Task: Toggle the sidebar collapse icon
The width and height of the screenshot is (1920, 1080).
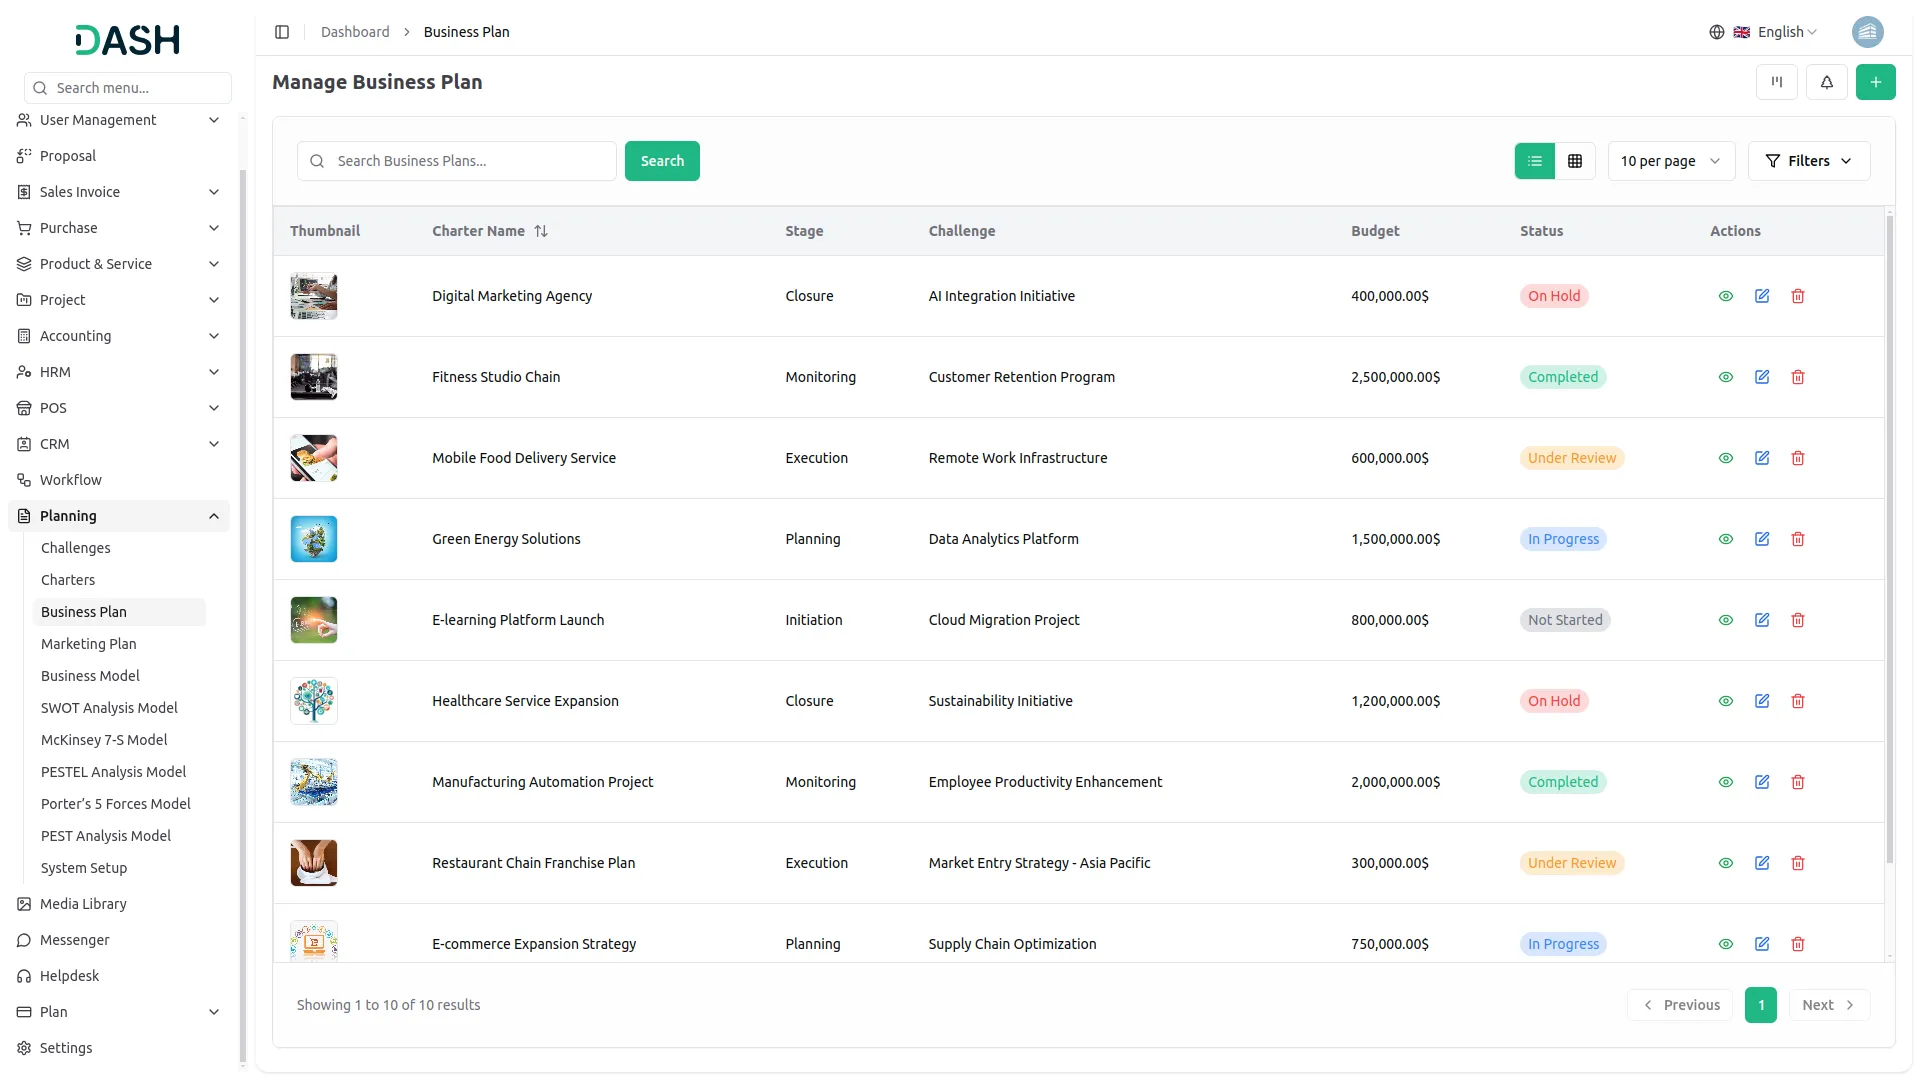Action: coord(282,32)
